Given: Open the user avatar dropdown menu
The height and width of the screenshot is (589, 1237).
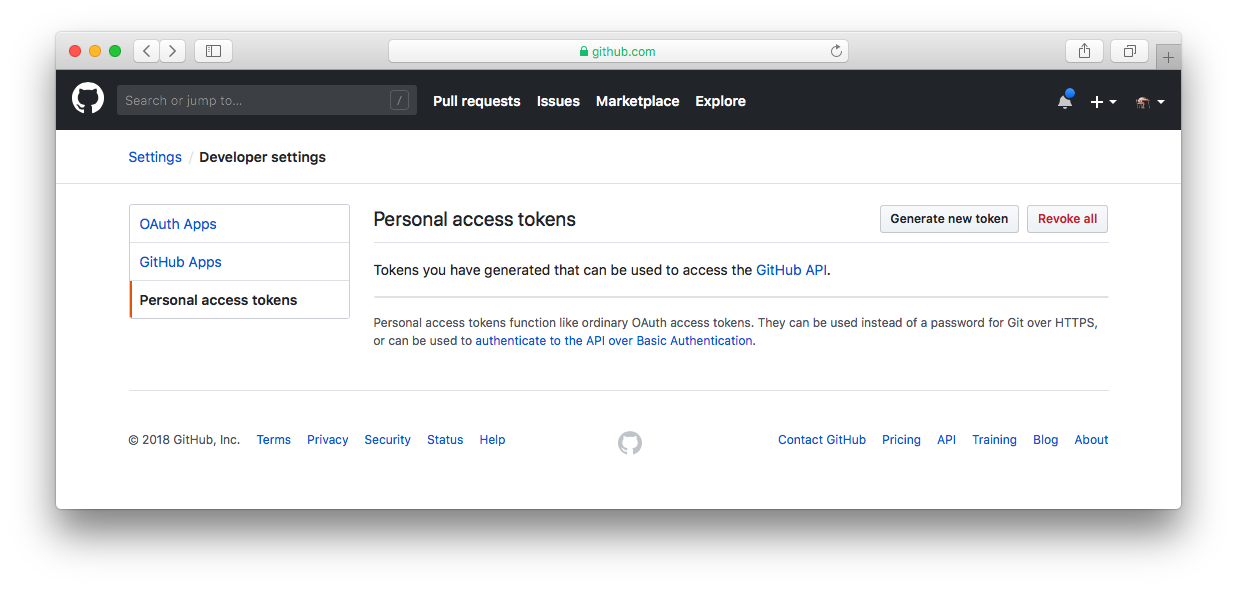Looking at the screenshot, I should [x=1150, y=102].
